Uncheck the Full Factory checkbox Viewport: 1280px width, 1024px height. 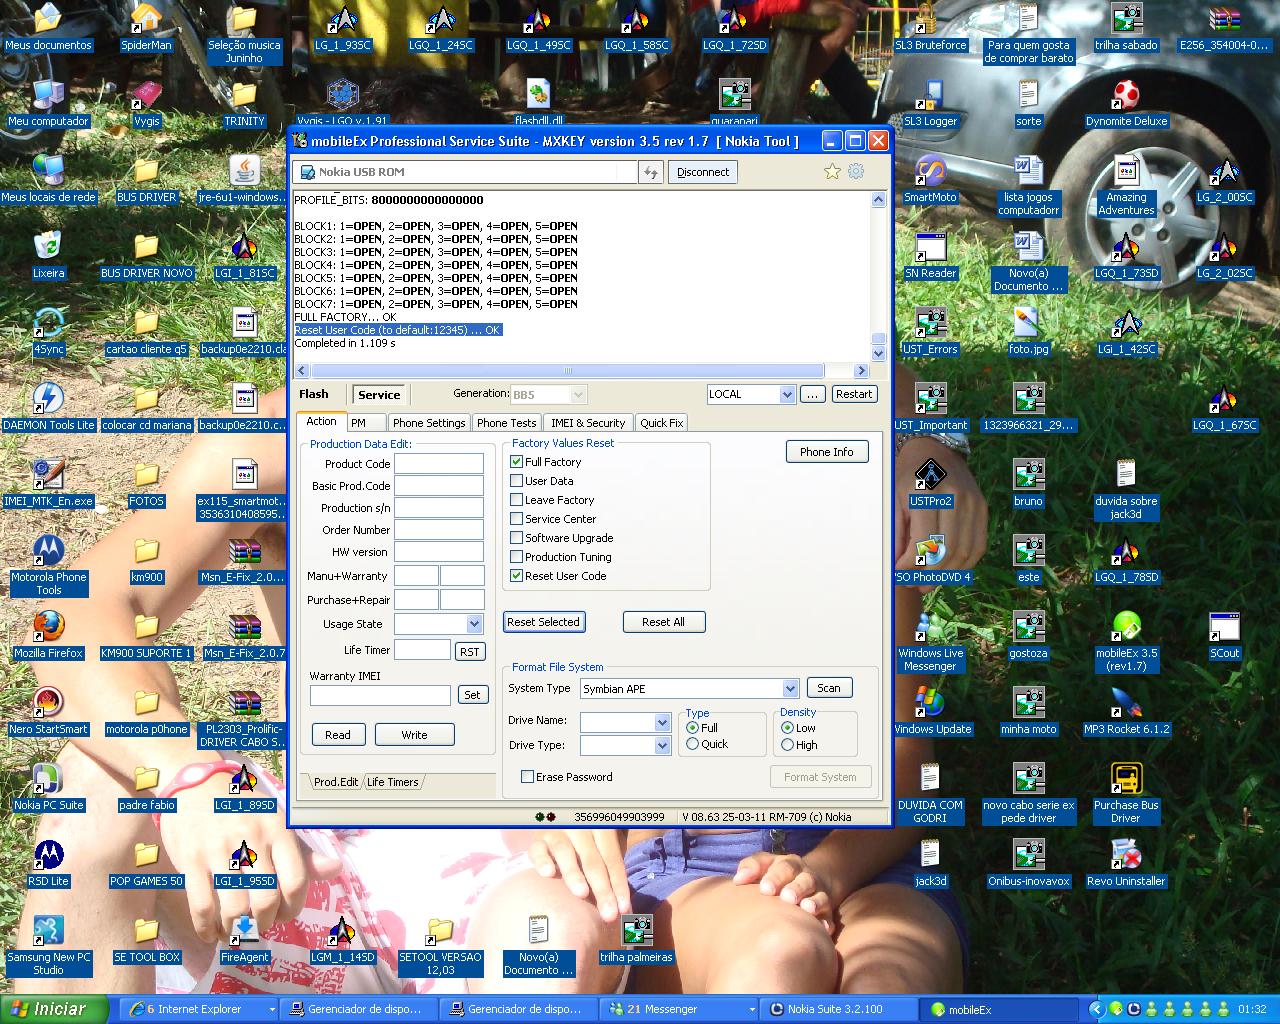point(517,462)
